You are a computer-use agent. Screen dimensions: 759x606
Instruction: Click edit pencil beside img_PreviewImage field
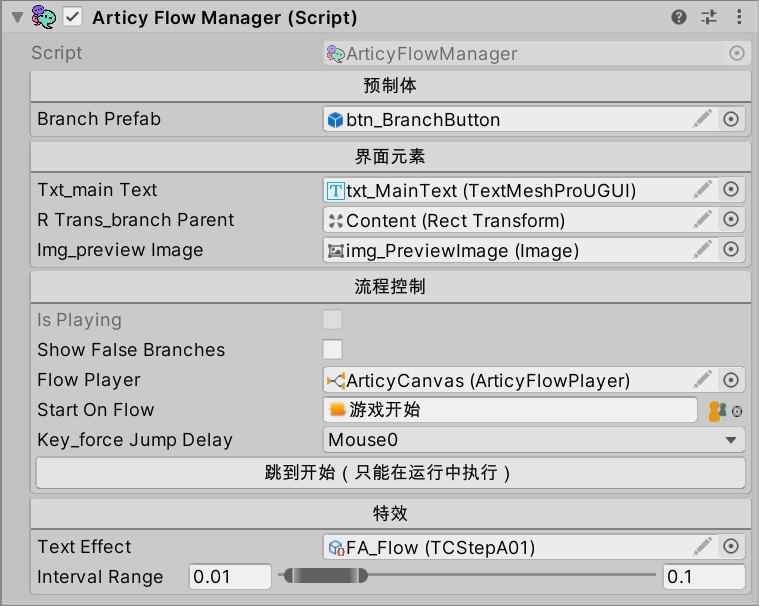[x=702, y=250]
